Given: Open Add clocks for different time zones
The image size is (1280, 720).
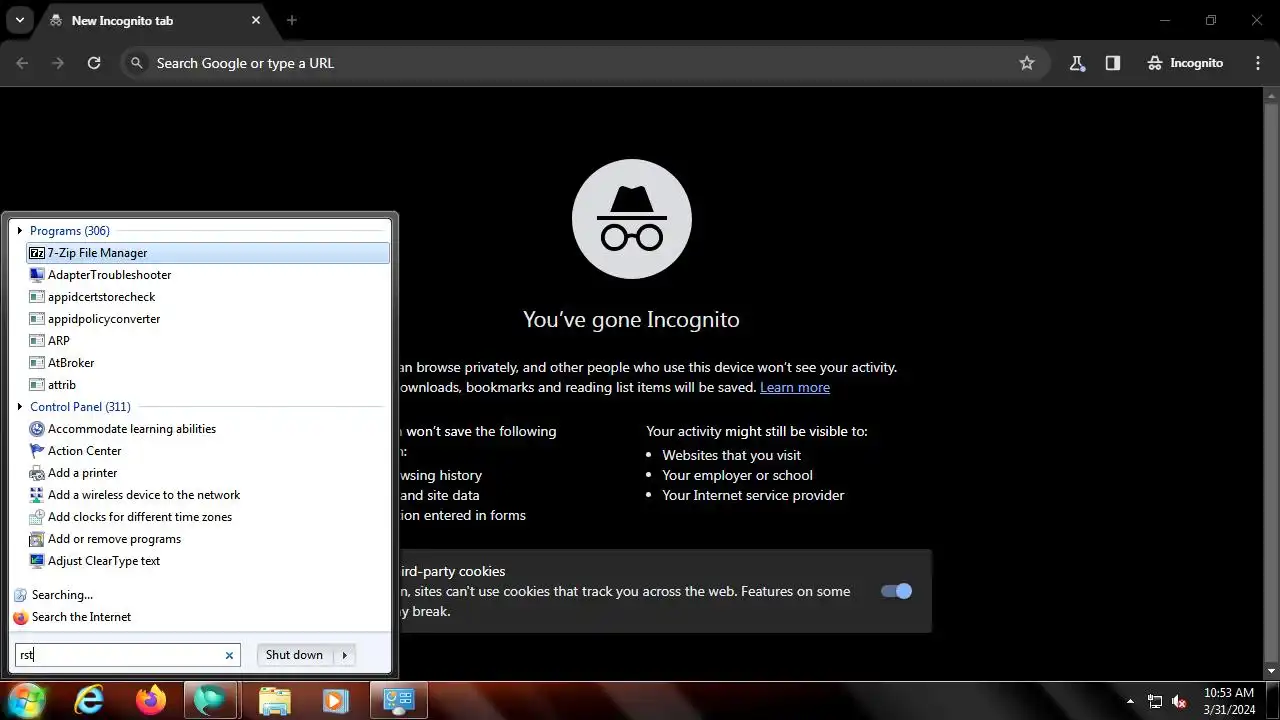Looking at the screenshot, I should point(207,517).
